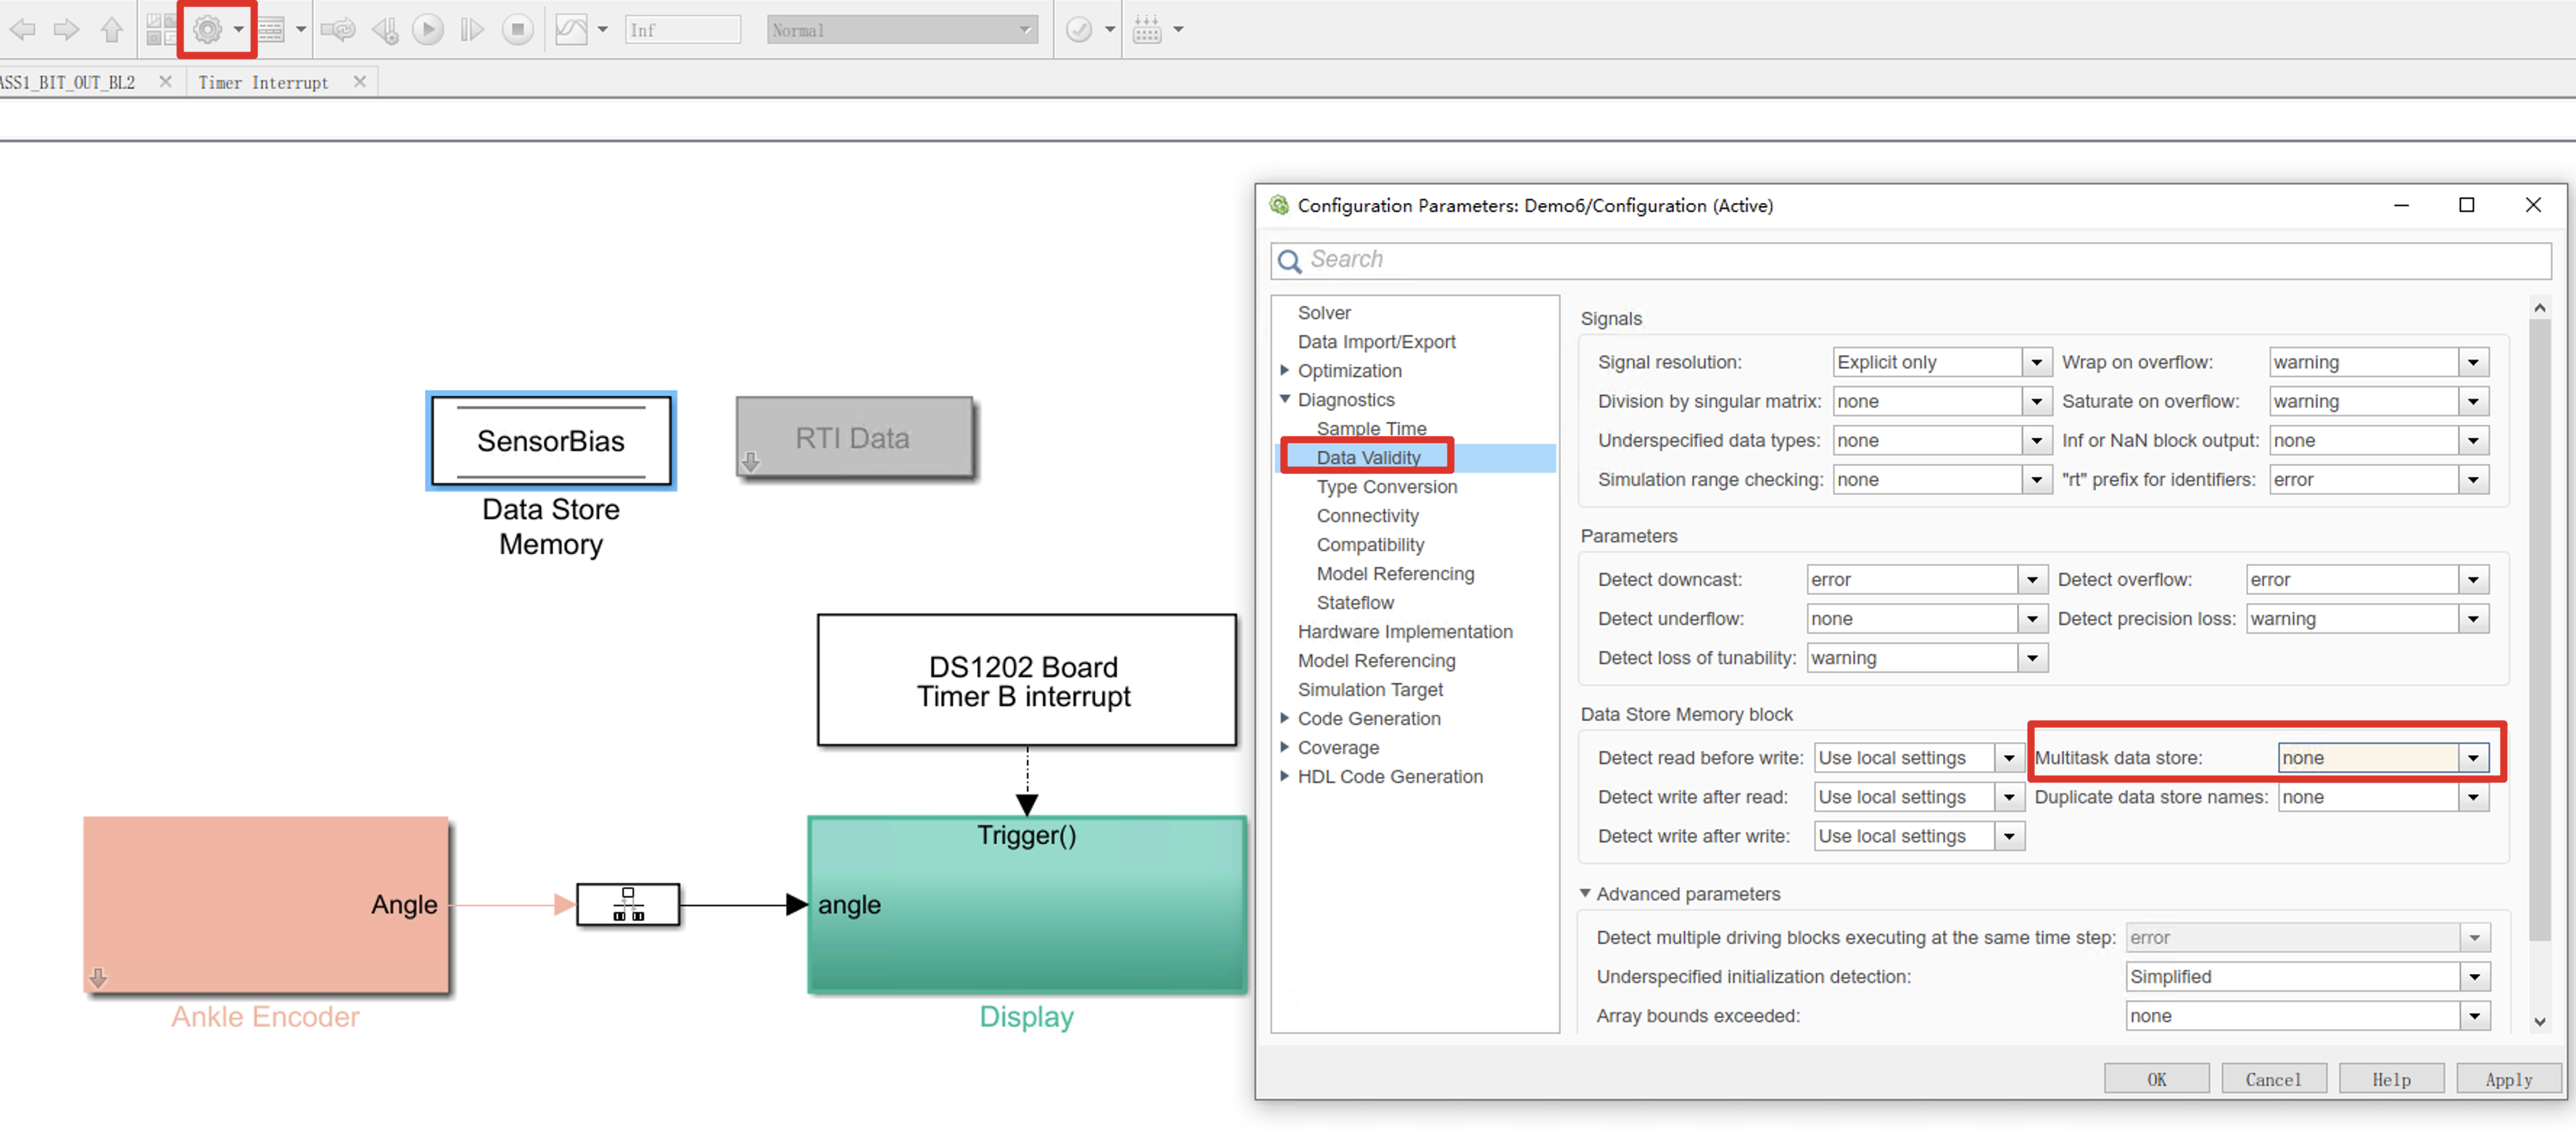Image resolution: width=2576 pixels, height=1134 pixels.
Task: Click the Up to Parent arrow
Action: click(111, 29)
